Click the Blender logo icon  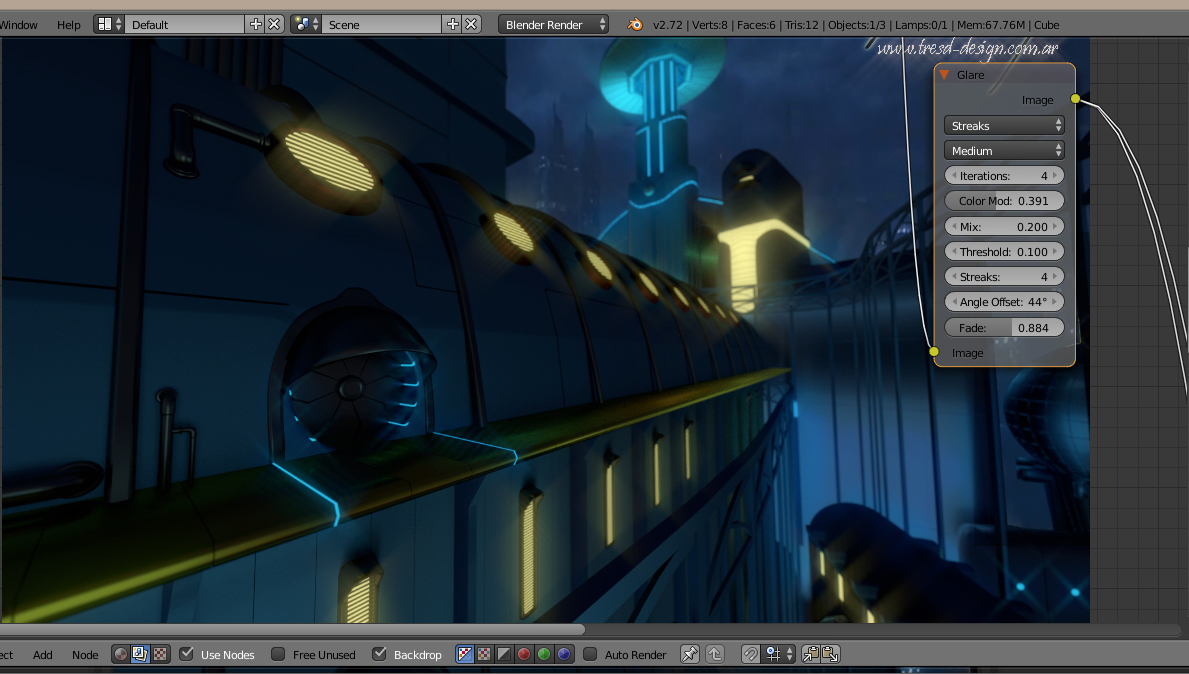click(x=635, y=24)
